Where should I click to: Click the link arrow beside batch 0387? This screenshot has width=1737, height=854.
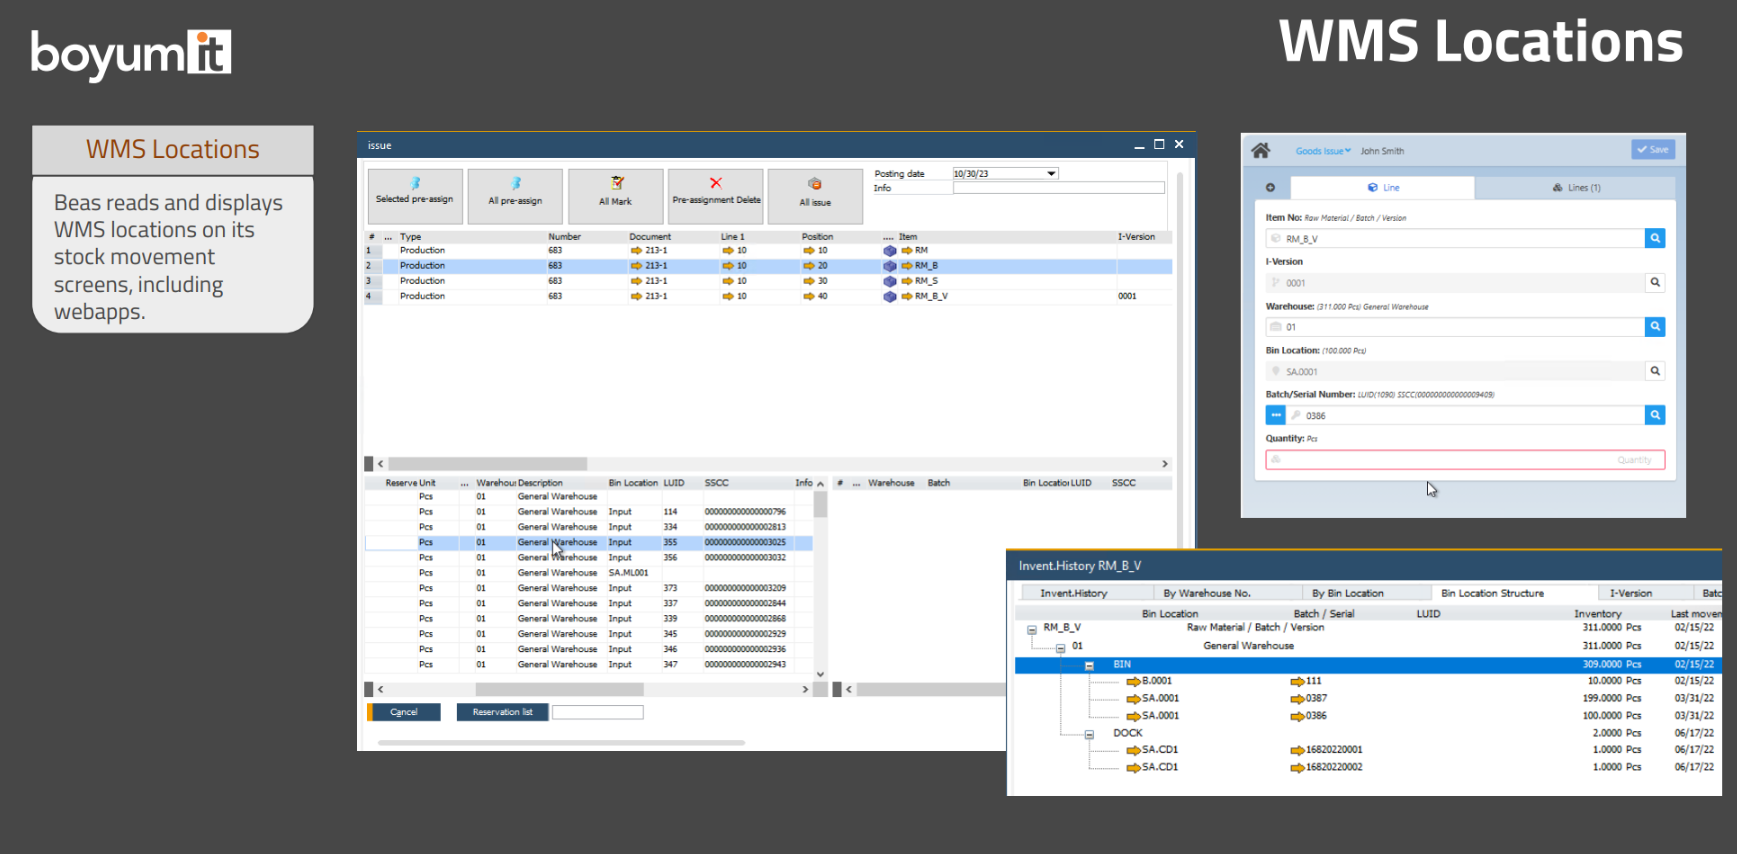click(1297, 699)
